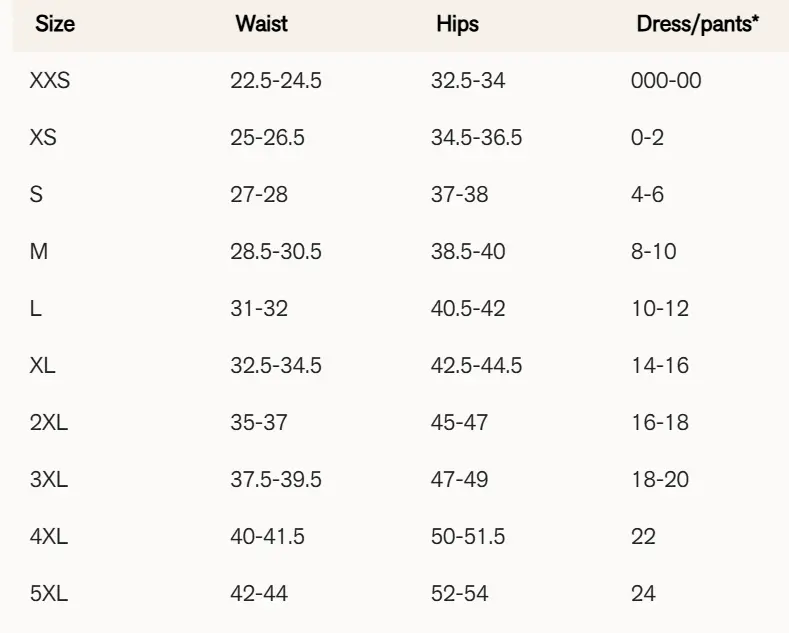This screenshot has width=789, height=633.
Task: Click dress size 18-20 cell
Action: [660, 480]
